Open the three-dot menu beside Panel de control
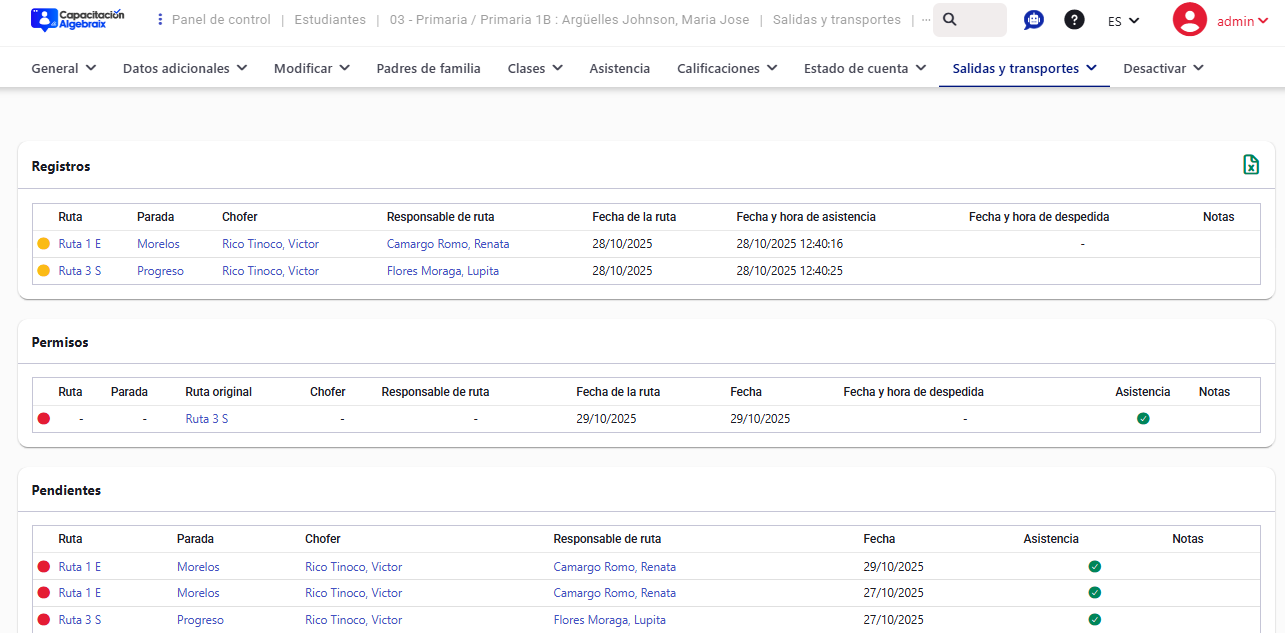The height and width of the screenshot is (633, 1285). pos(160,20)
